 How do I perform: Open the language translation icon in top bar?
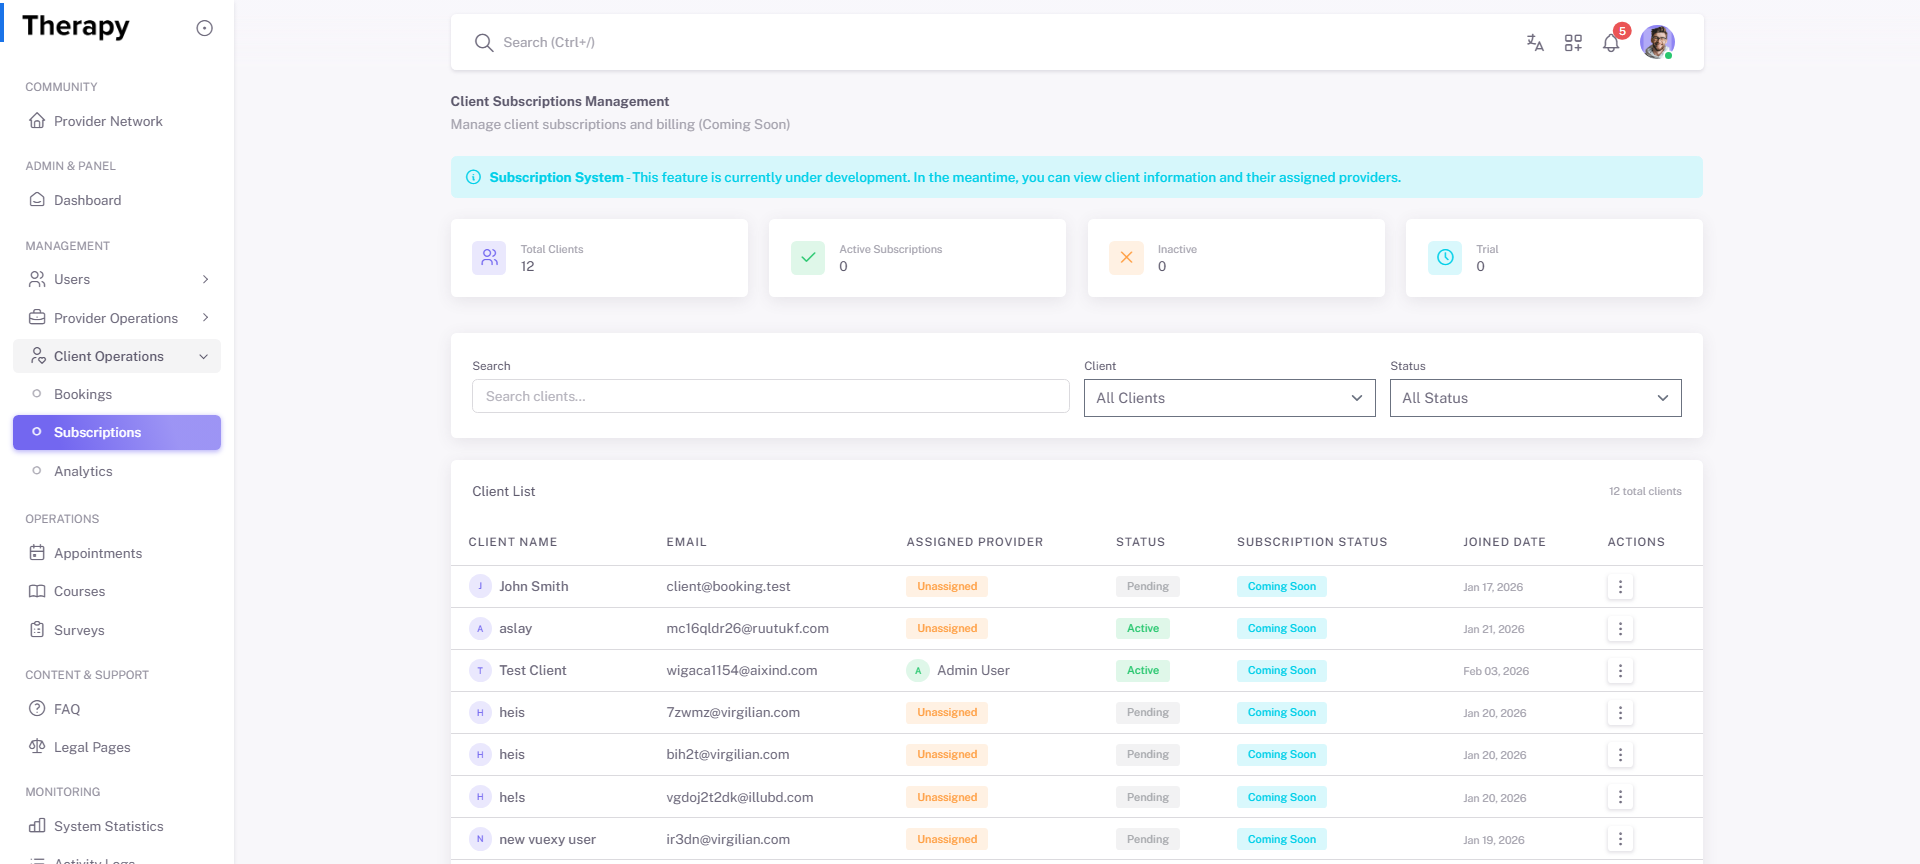point(1535,42)
